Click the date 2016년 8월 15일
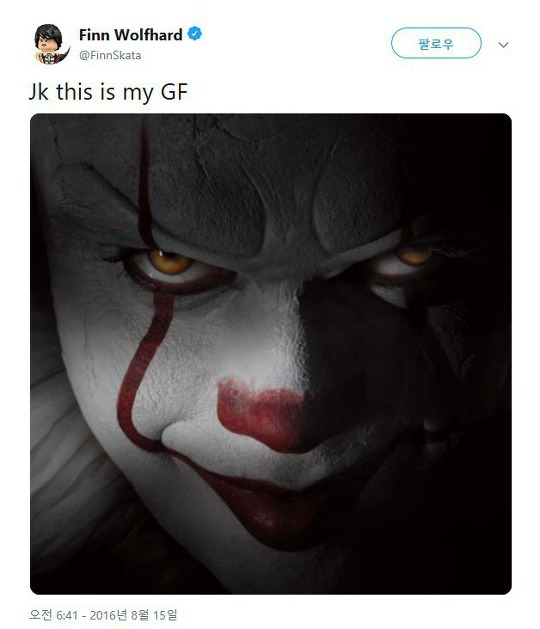 pos(133,615)
